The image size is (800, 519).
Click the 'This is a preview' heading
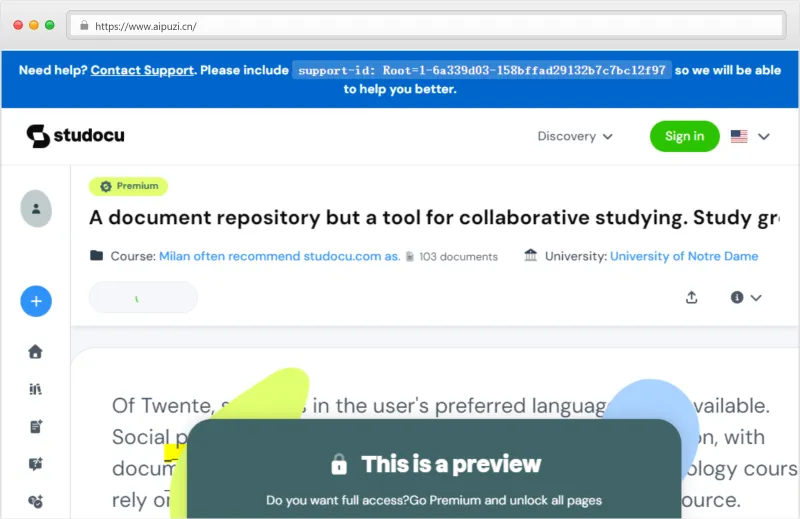click(451, 464)
